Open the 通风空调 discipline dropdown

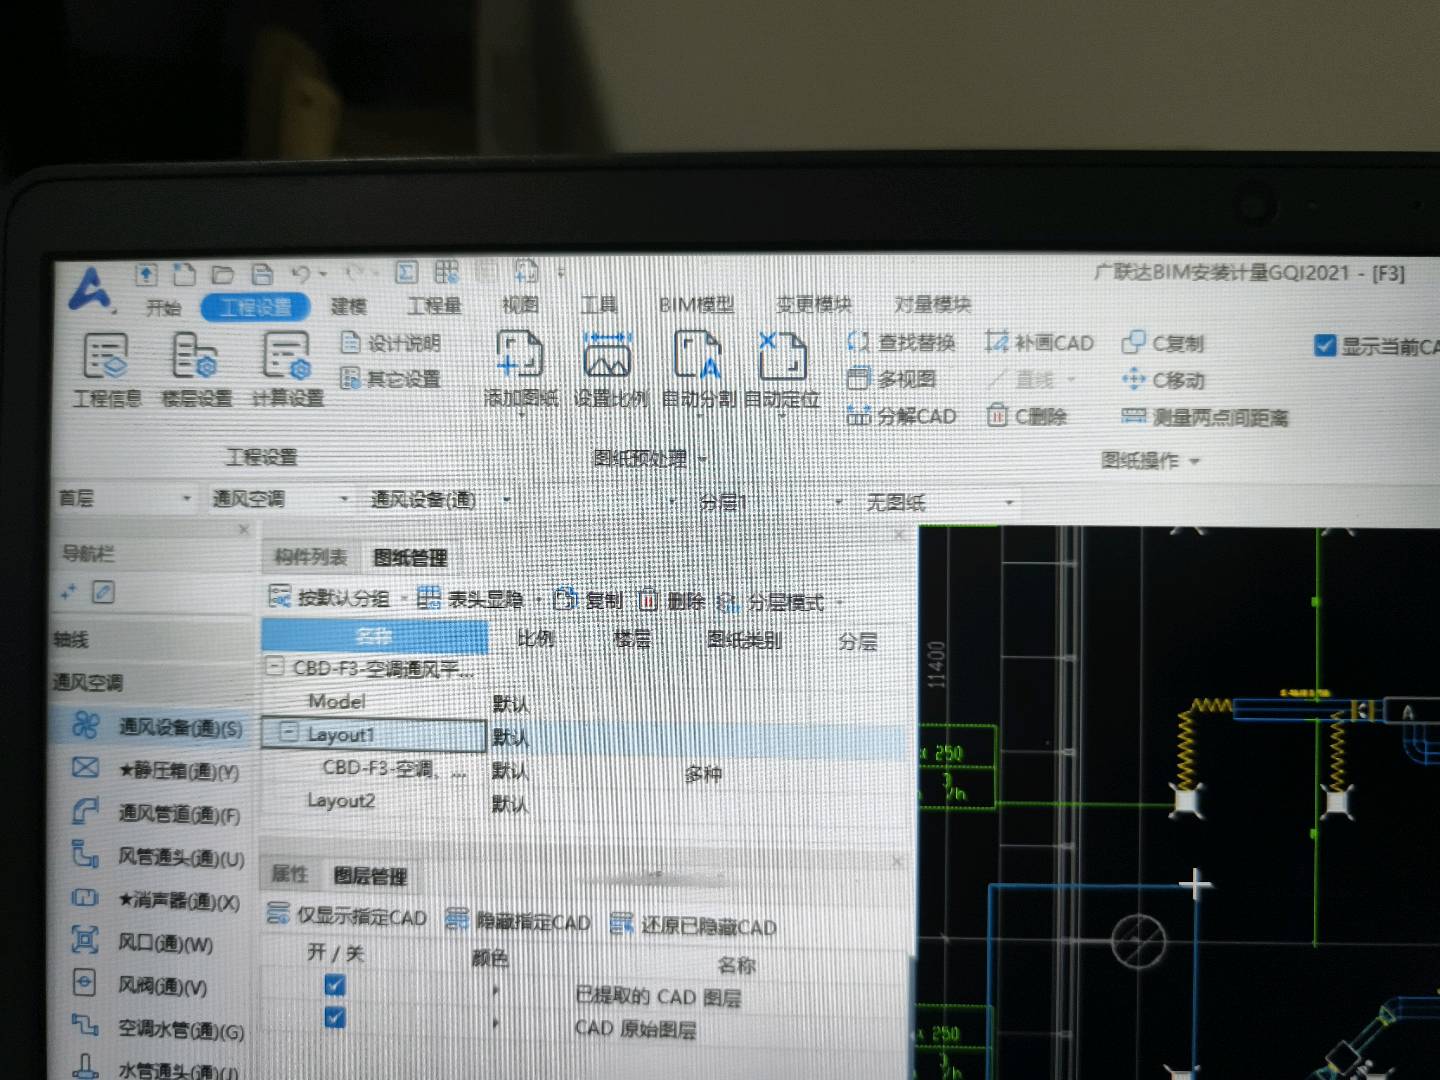(280, 498)
